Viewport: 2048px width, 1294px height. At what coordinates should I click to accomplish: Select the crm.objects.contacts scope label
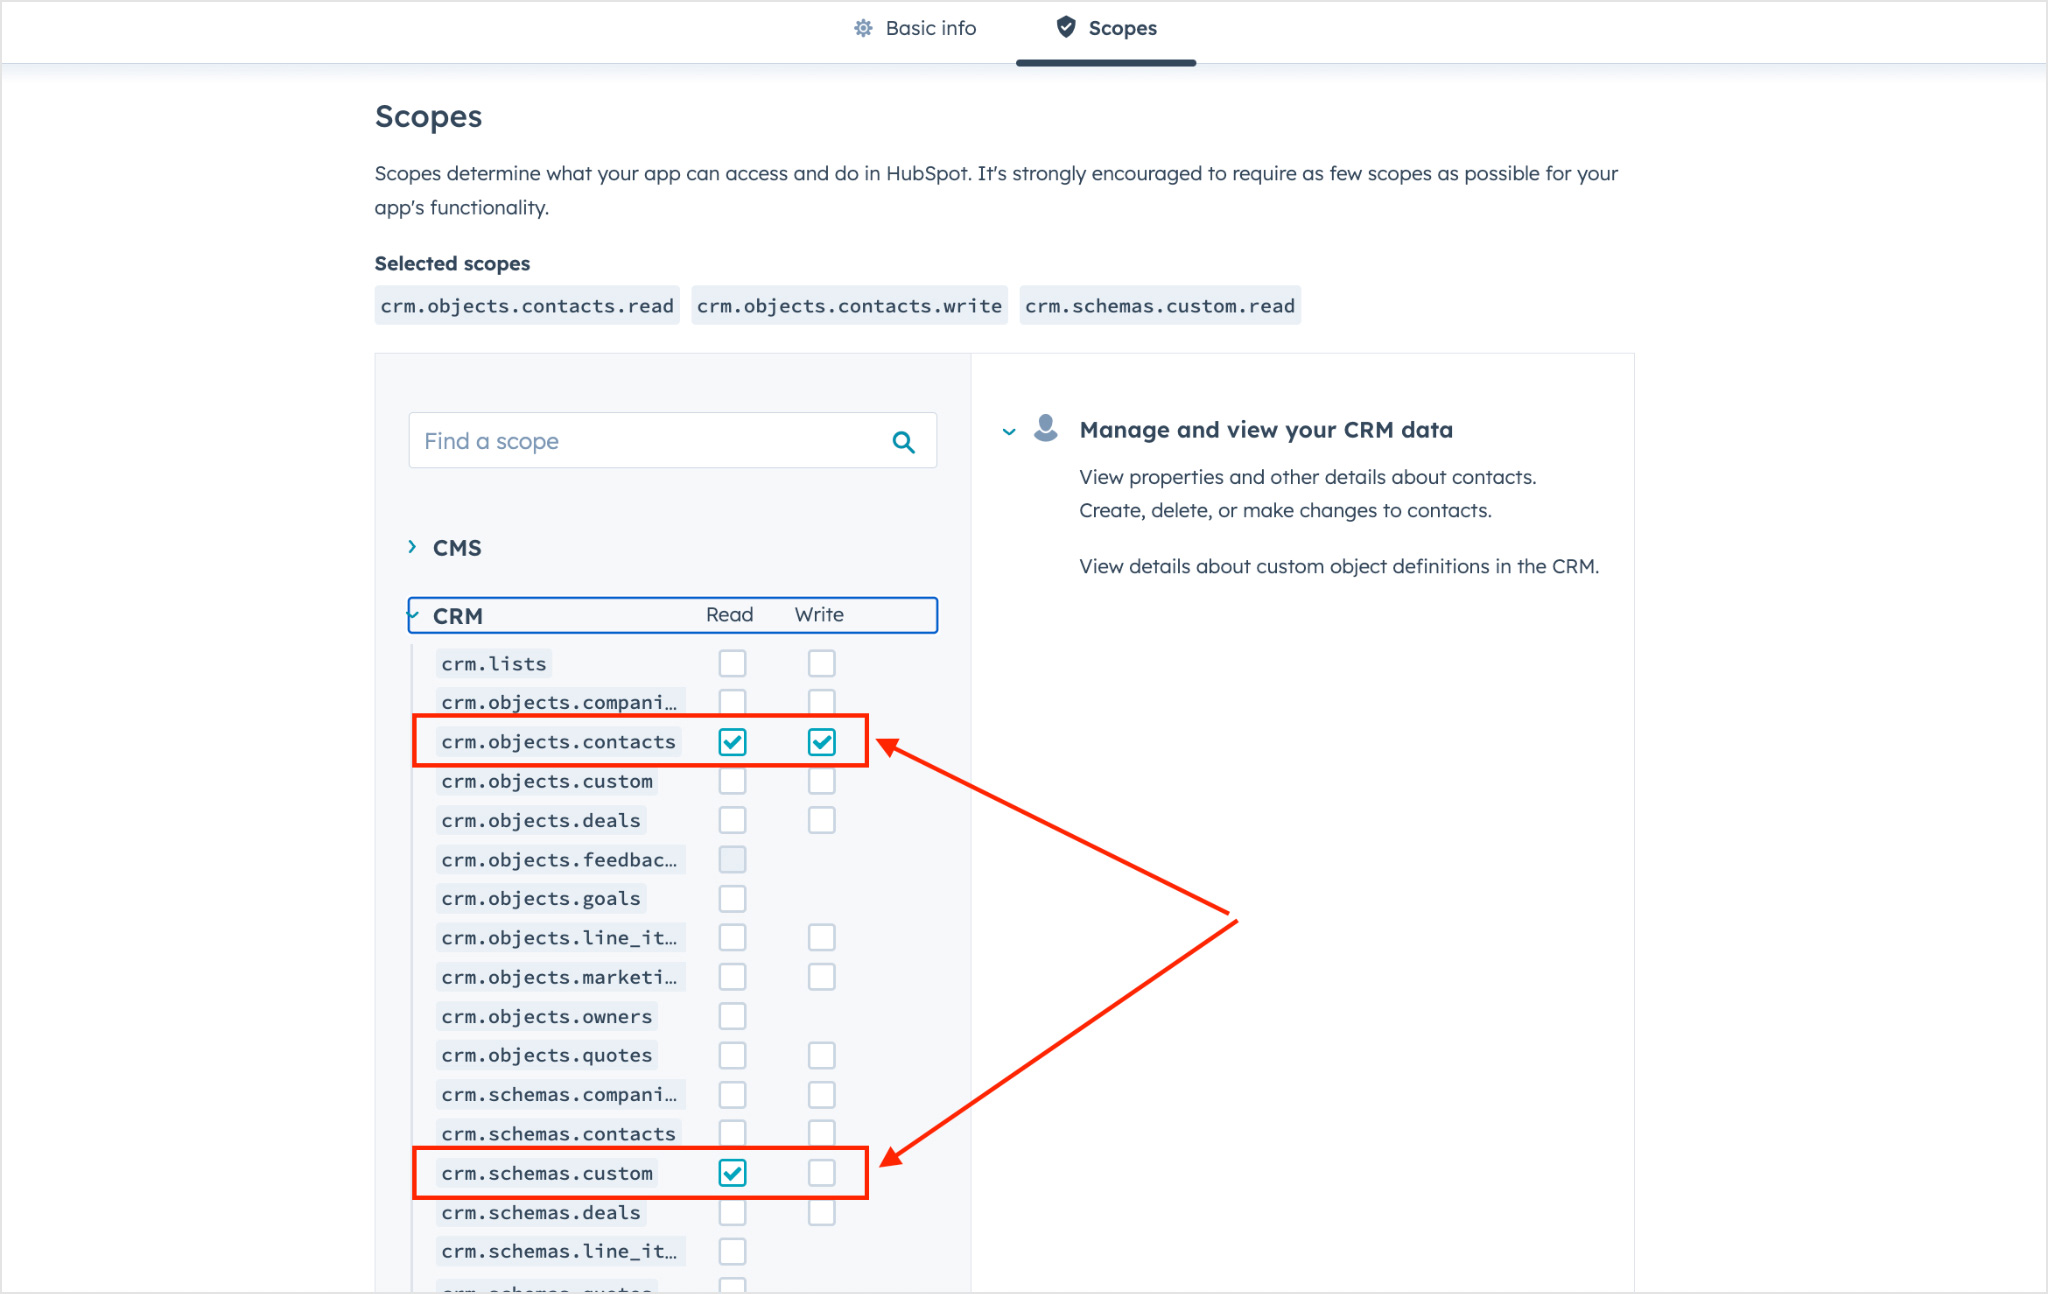click(558, 741)
